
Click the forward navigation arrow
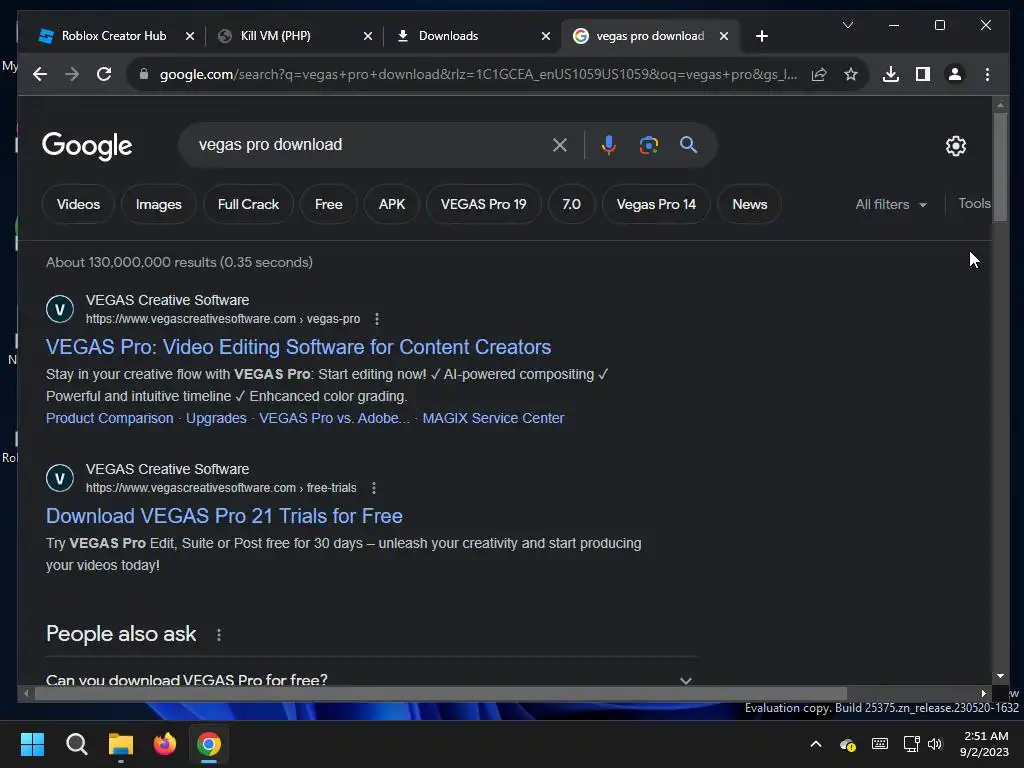pyautogui.click(x=72, y=74)
